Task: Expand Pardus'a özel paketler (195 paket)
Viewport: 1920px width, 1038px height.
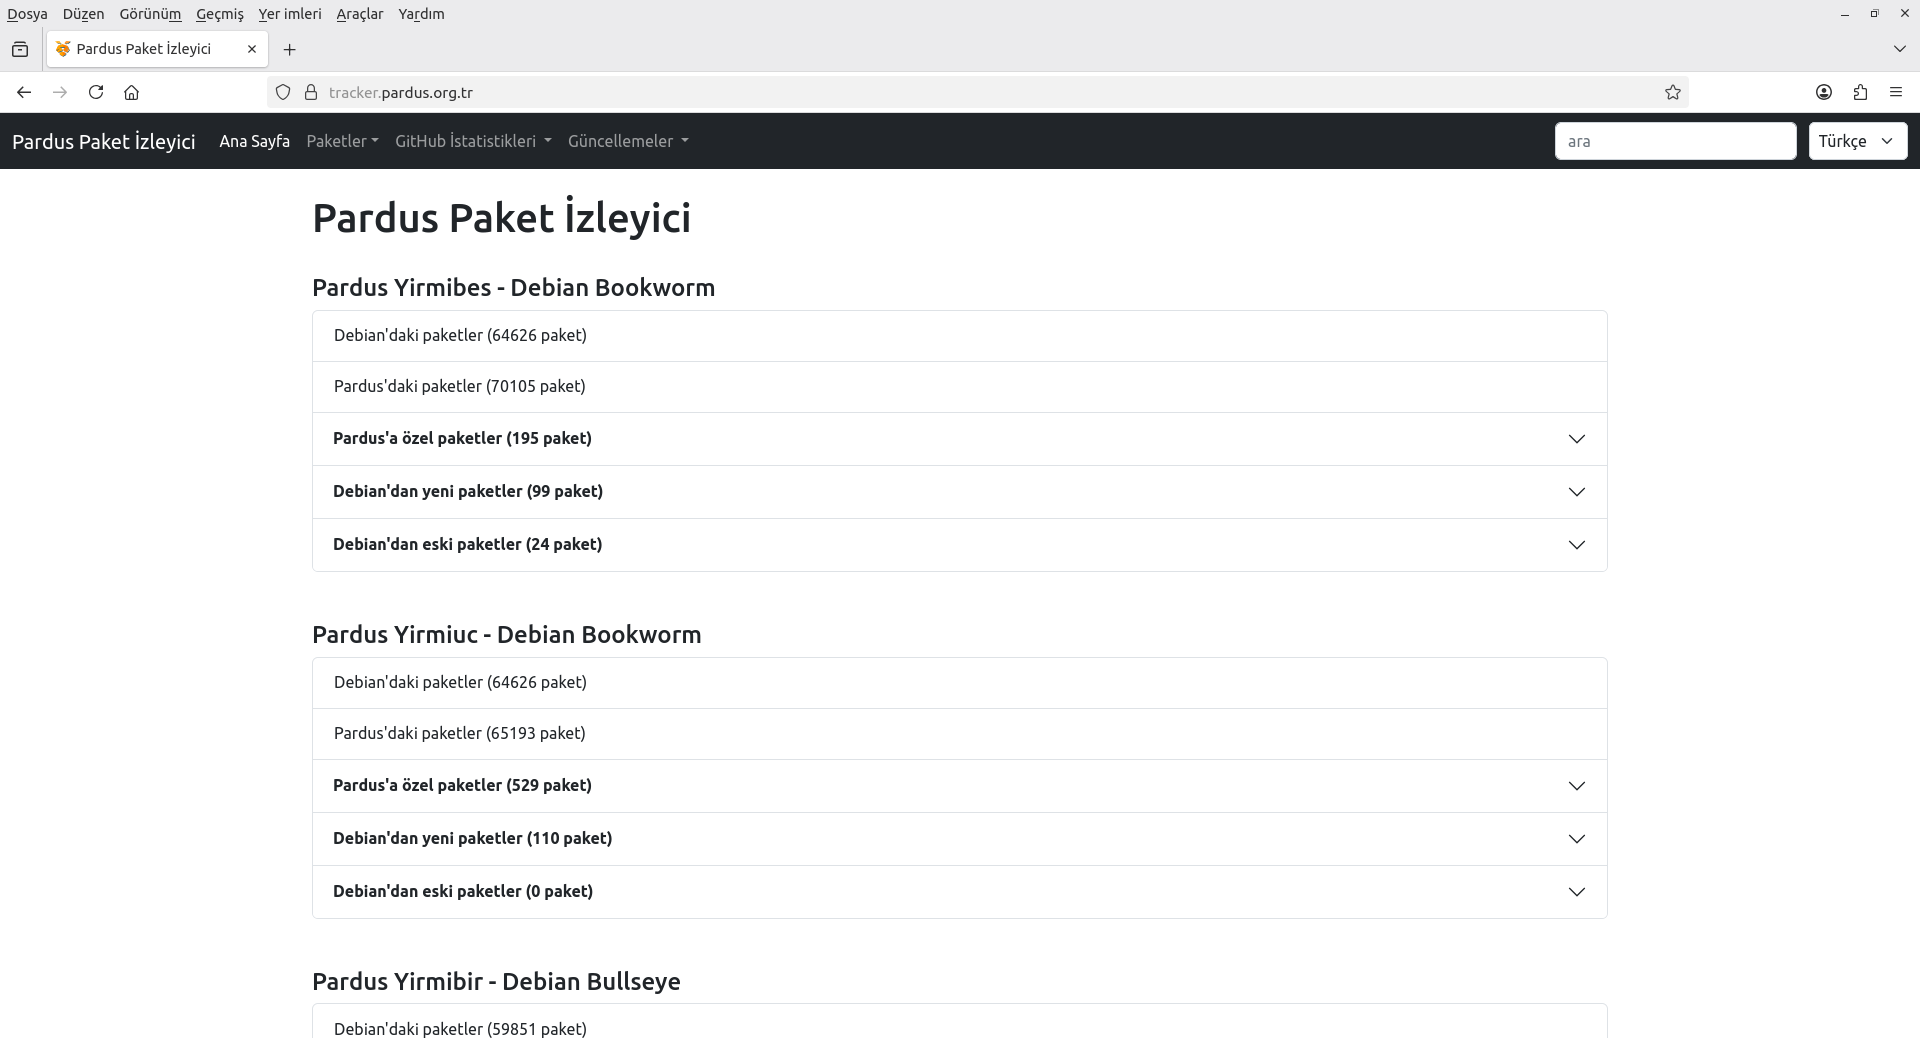Action: tap(959, 439)
